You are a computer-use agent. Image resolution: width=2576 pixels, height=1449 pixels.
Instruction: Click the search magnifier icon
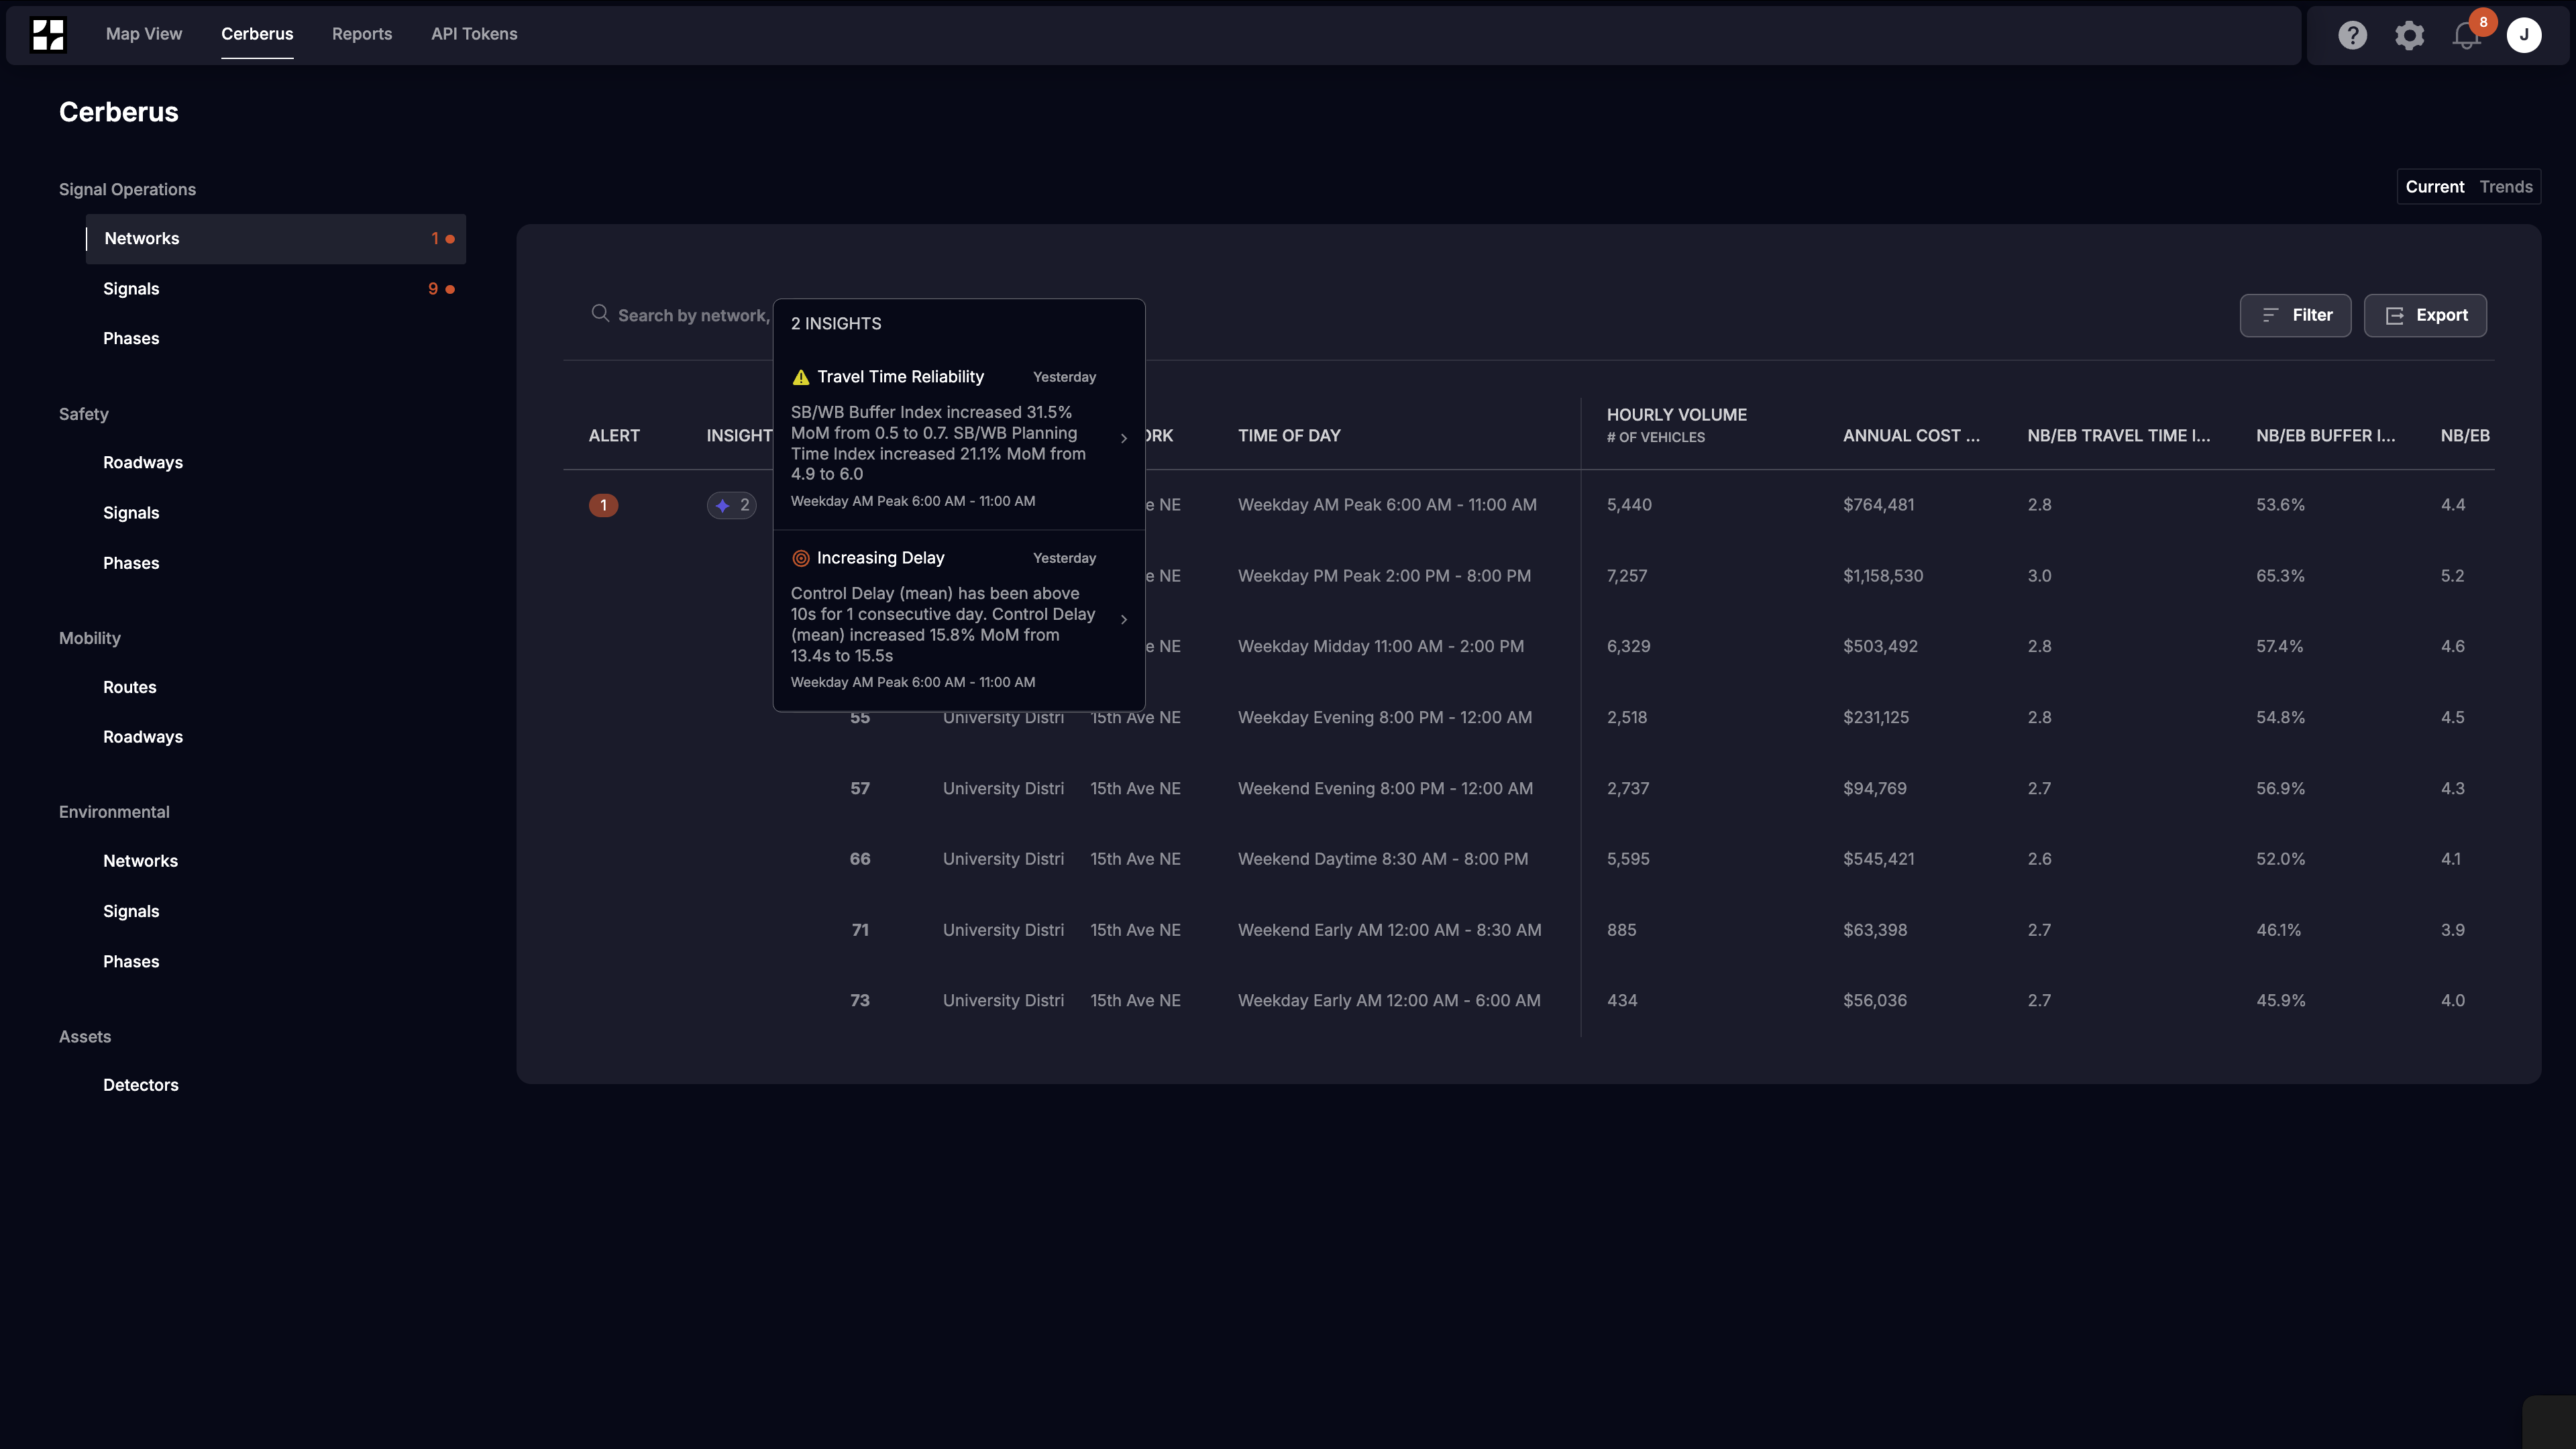[600, 314]
